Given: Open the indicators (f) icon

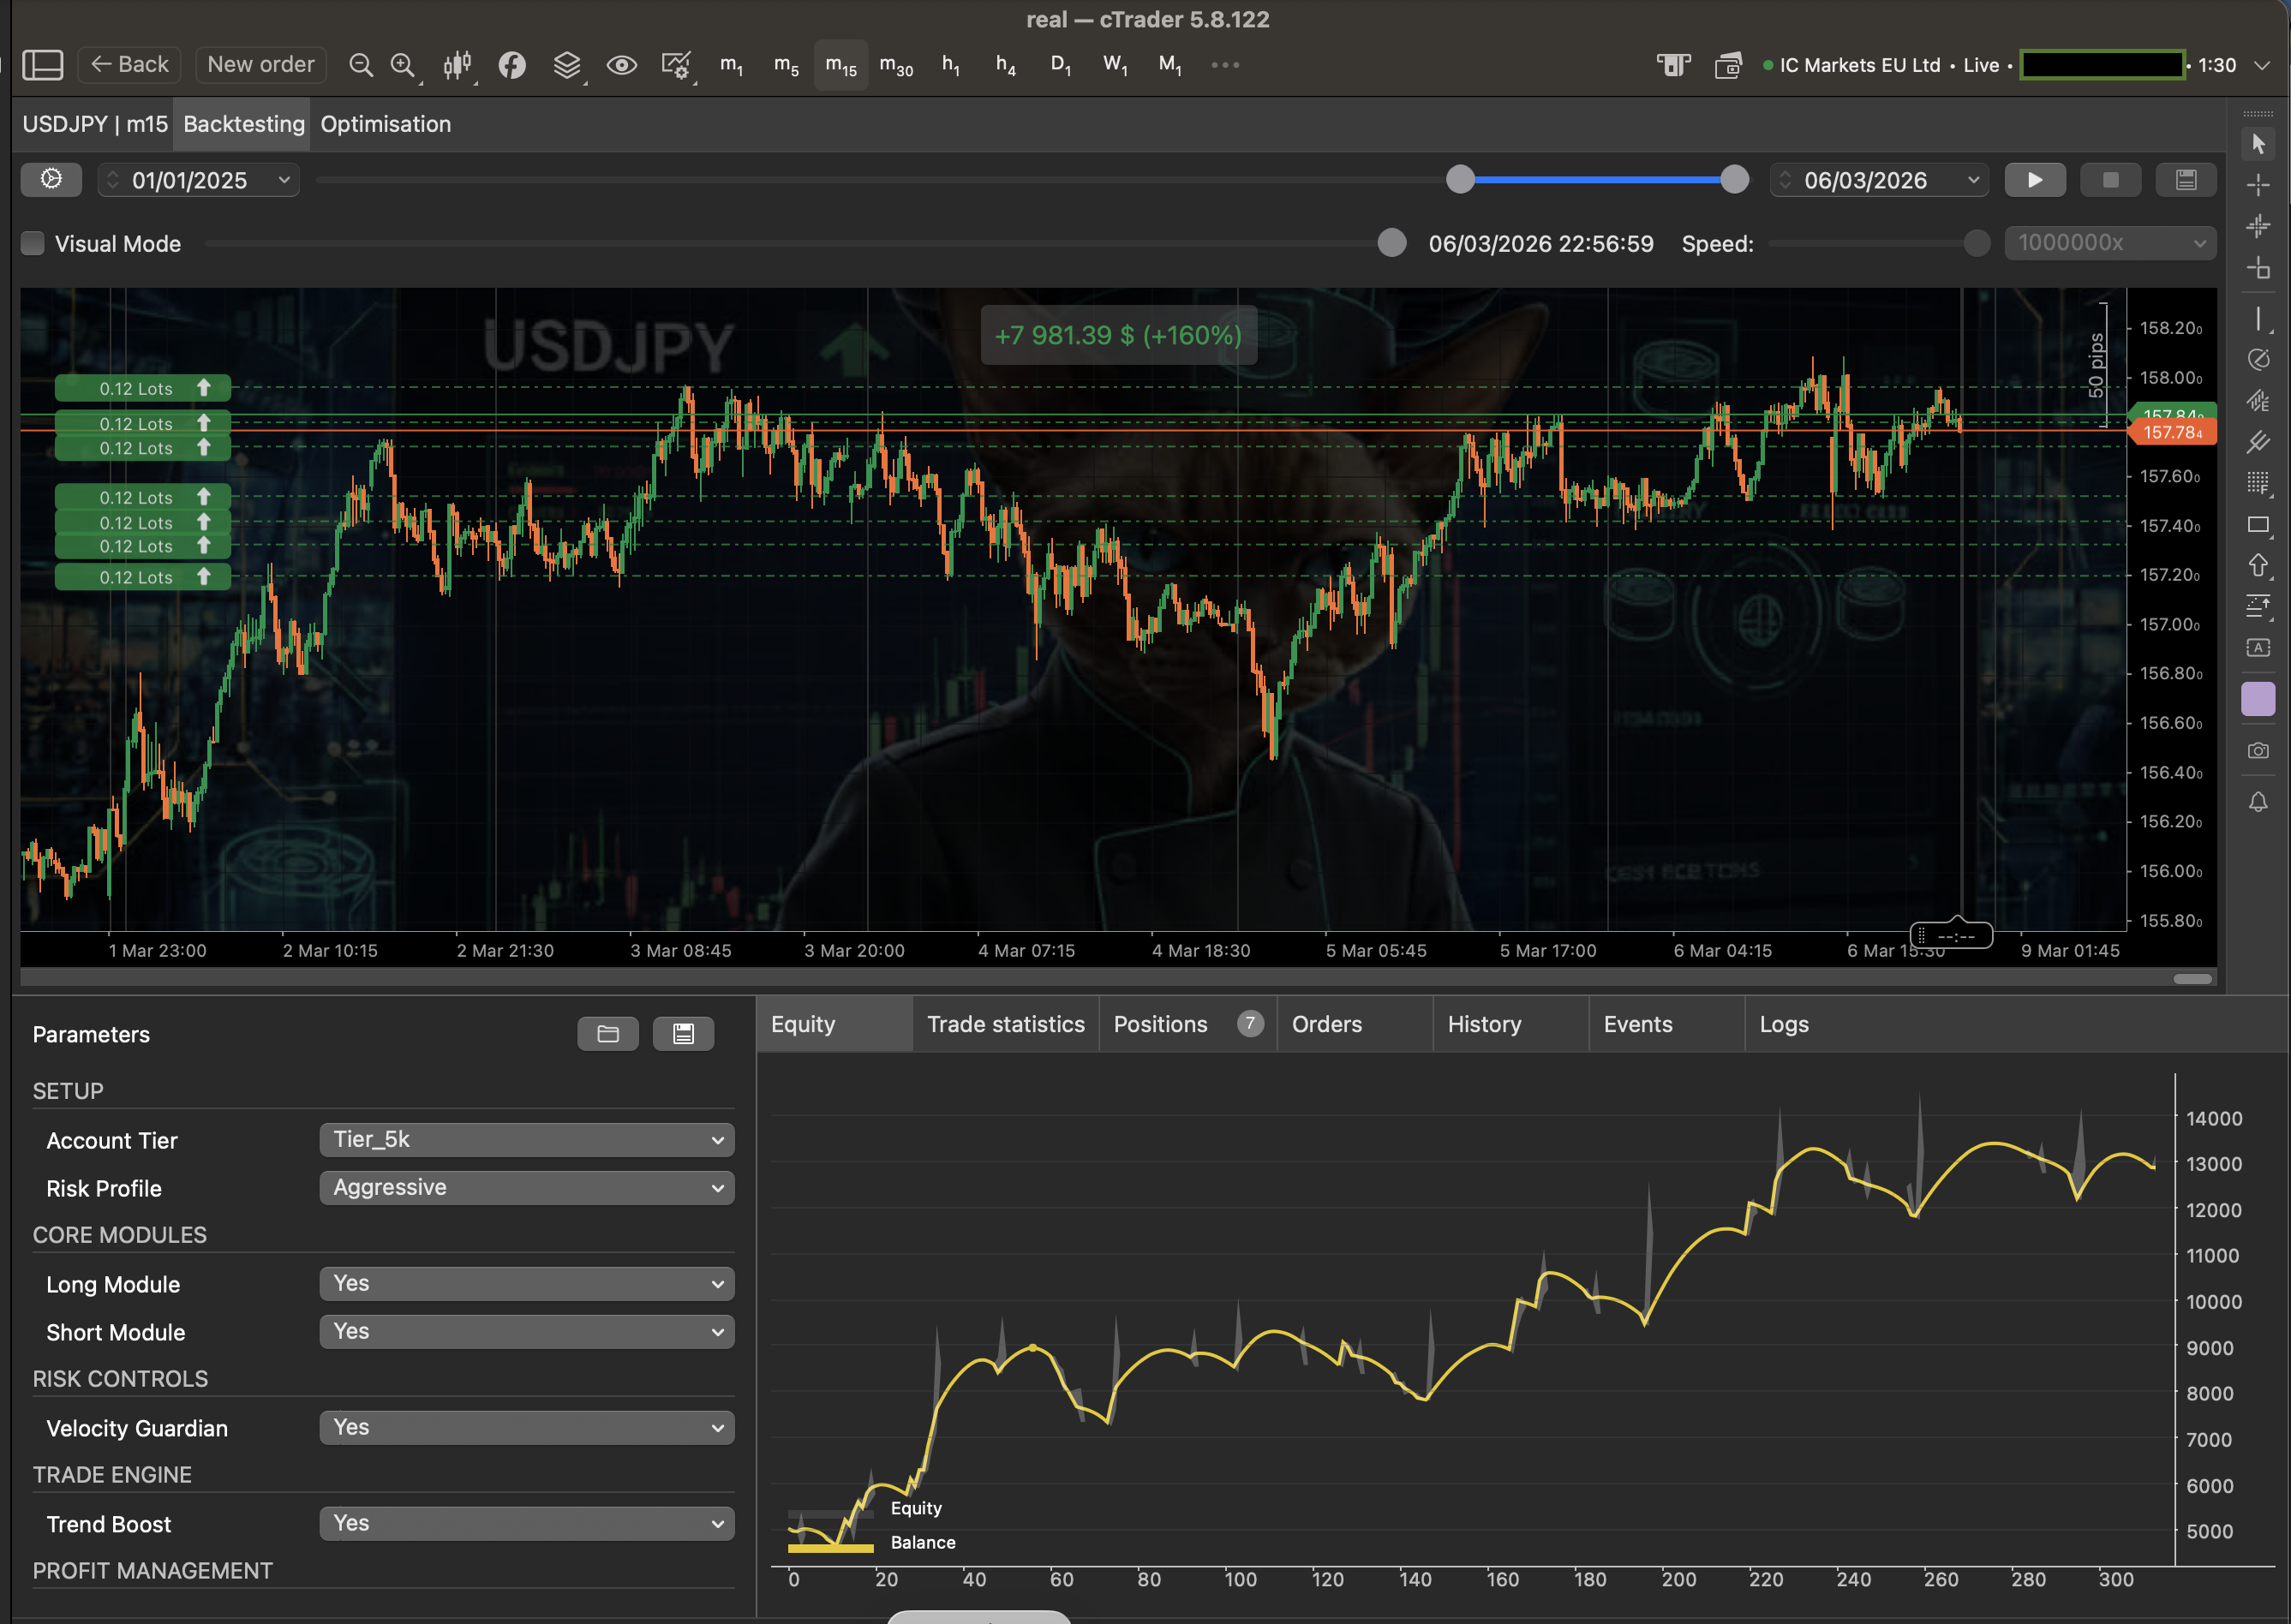Looking at the screenshot, I should click(x=512, y=65).
